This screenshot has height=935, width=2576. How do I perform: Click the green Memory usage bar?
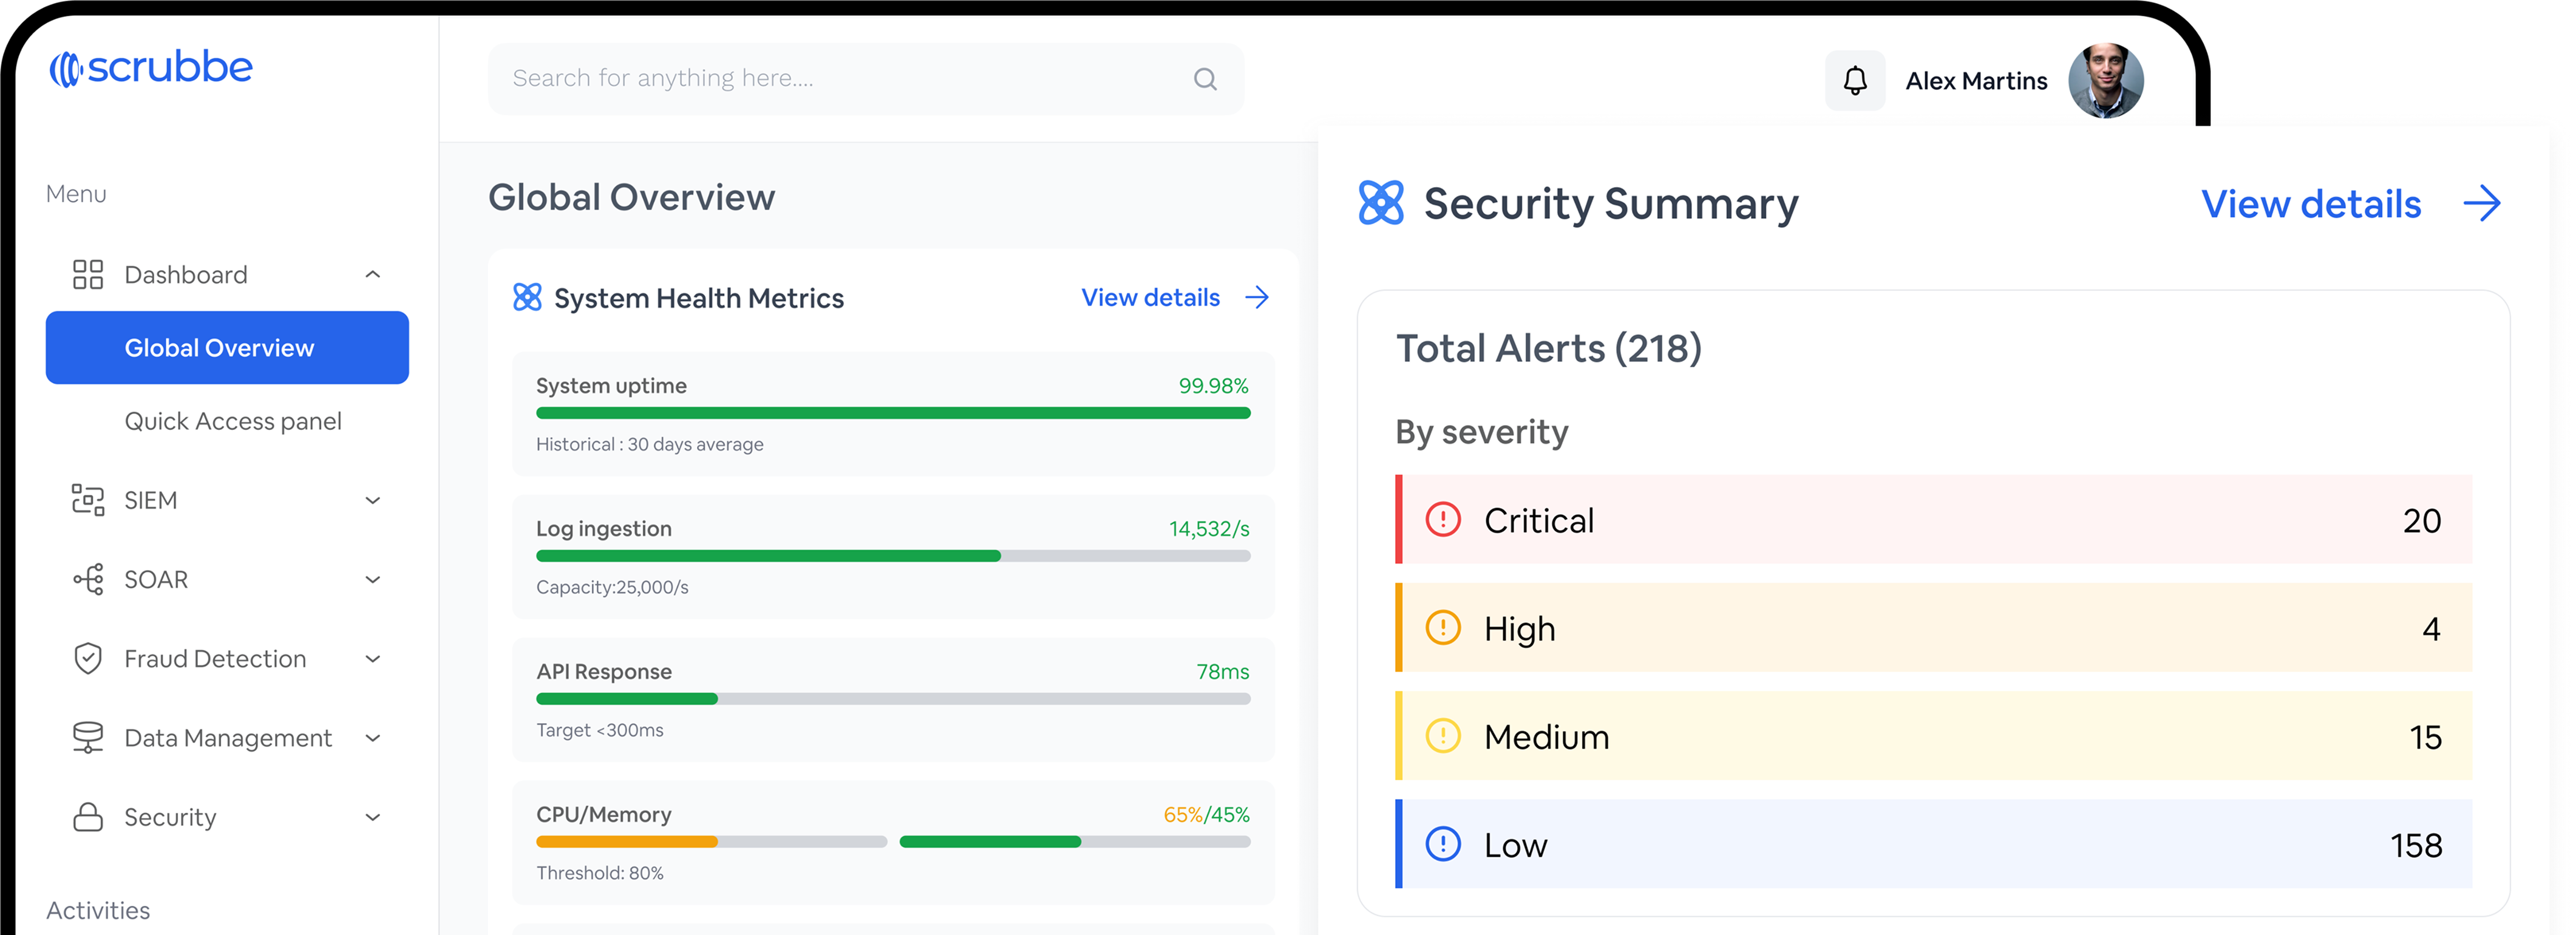coord(1075,842)
